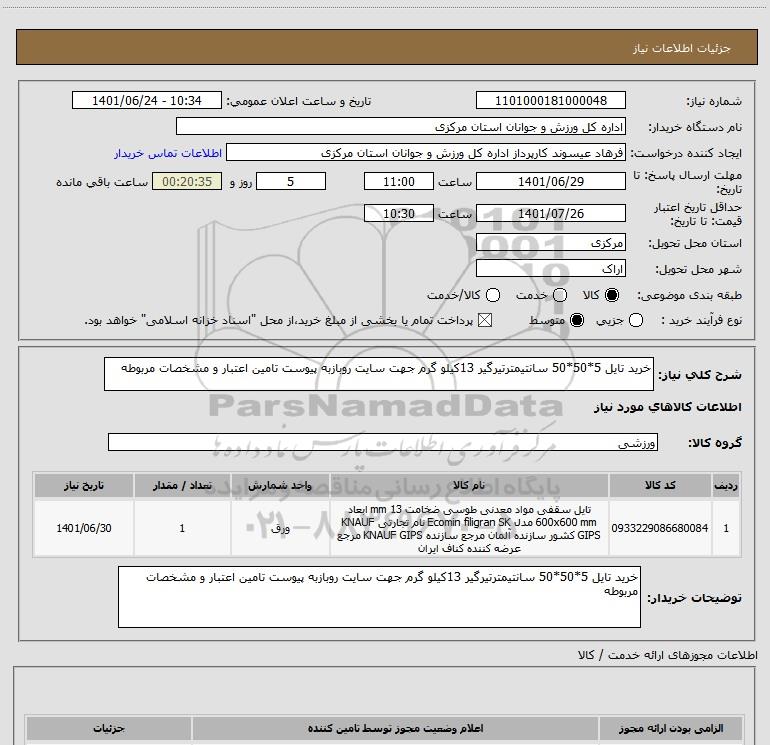
Task: Click the الزامی بودن ارائه مجوز column header
Action: pos(671,728)
